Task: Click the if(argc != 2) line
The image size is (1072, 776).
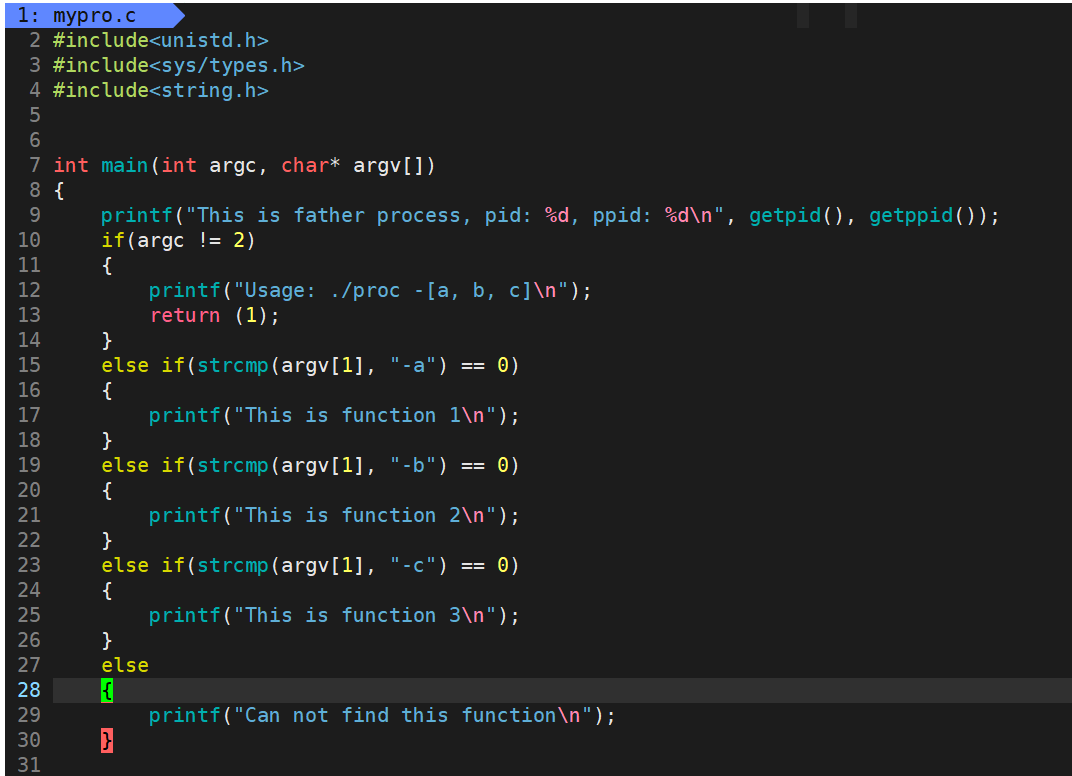Action: [178, 240]
